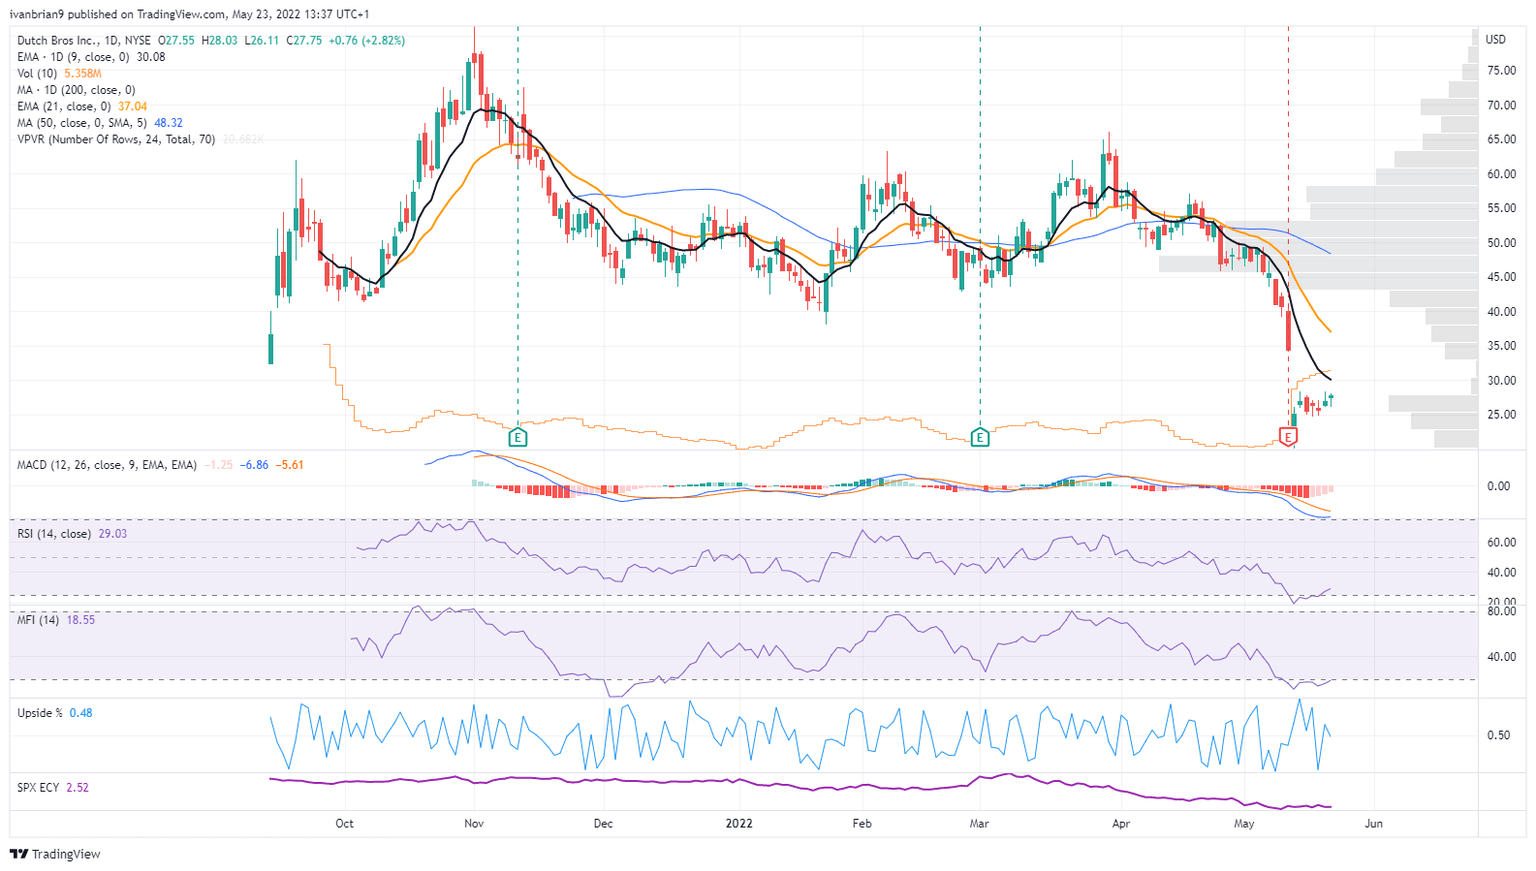Click the Upside % value 0.48
This screenshot has width=1536, height=871.
(81, 713)
